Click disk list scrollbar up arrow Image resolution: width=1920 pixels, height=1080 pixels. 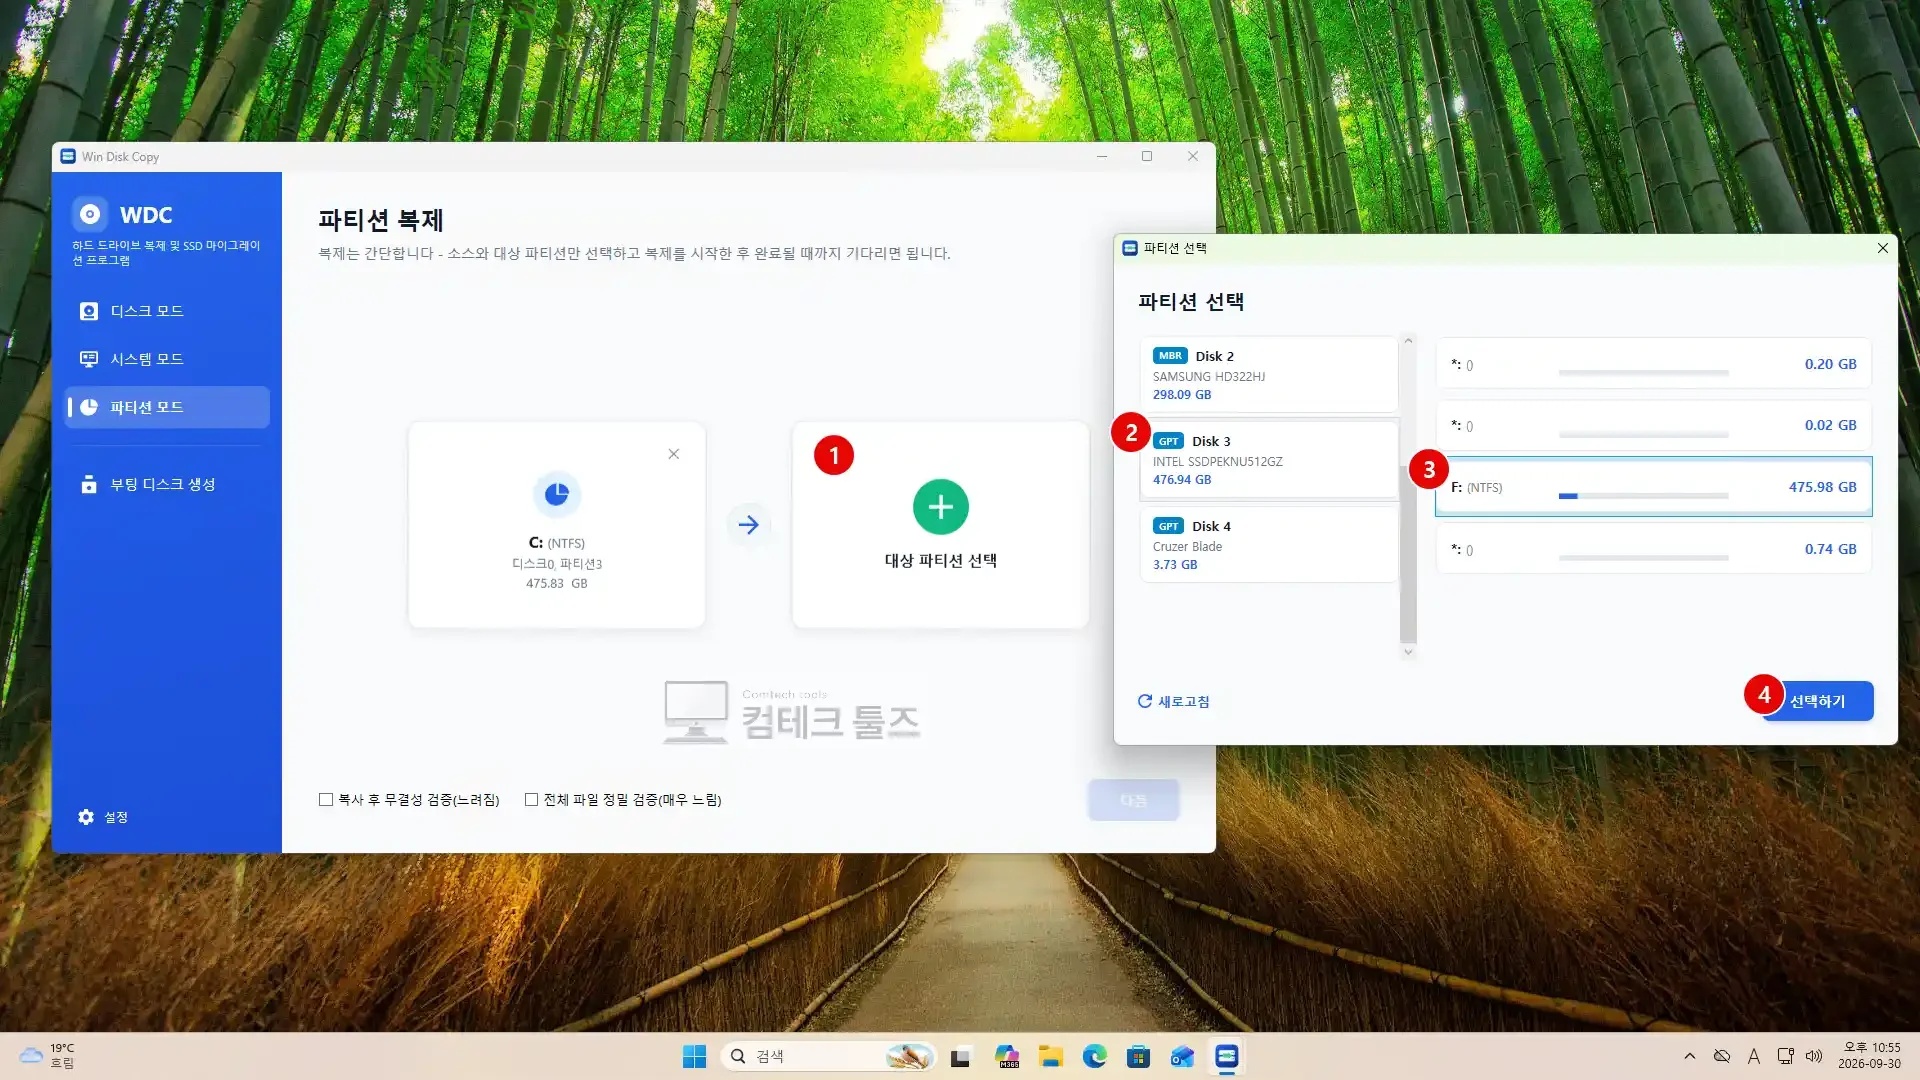[x=1408, y=341]
